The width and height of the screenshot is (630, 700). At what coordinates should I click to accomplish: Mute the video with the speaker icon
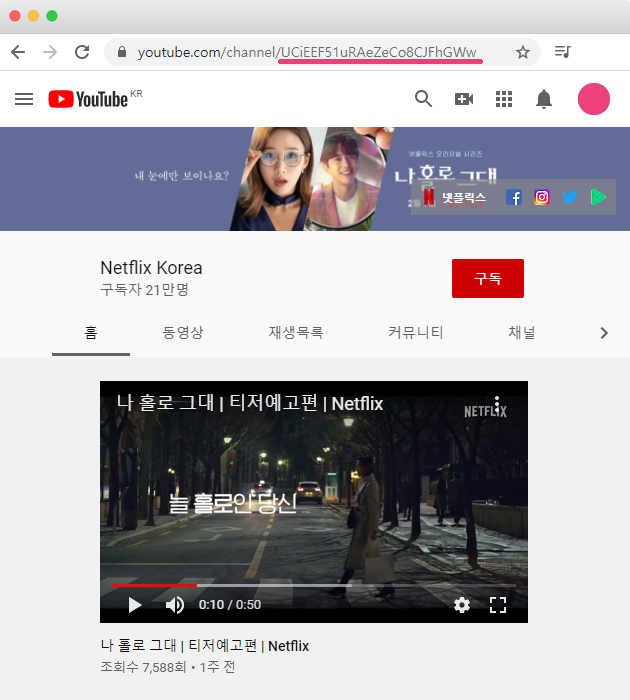[175, 605]
